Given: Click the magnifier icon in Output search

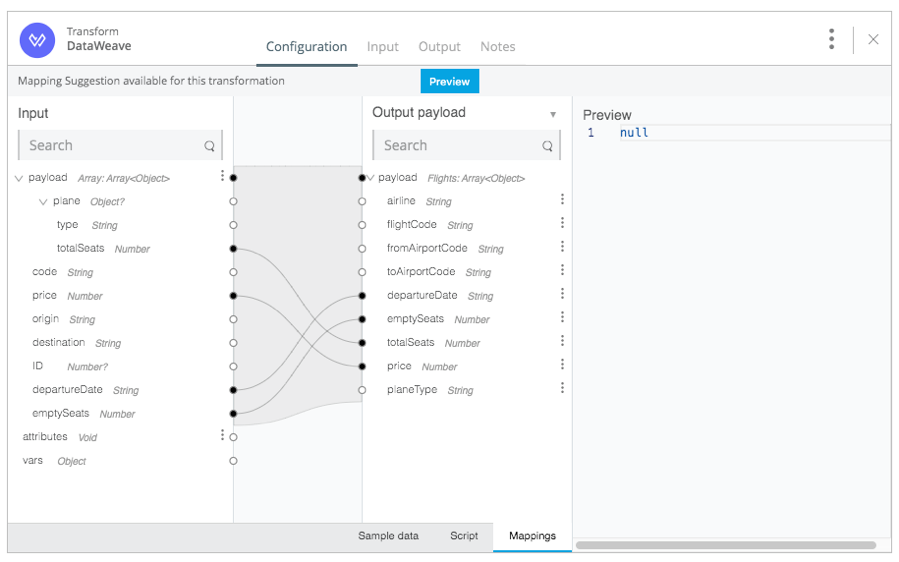Looking at the screenshot, I should (x=548, y=146).
